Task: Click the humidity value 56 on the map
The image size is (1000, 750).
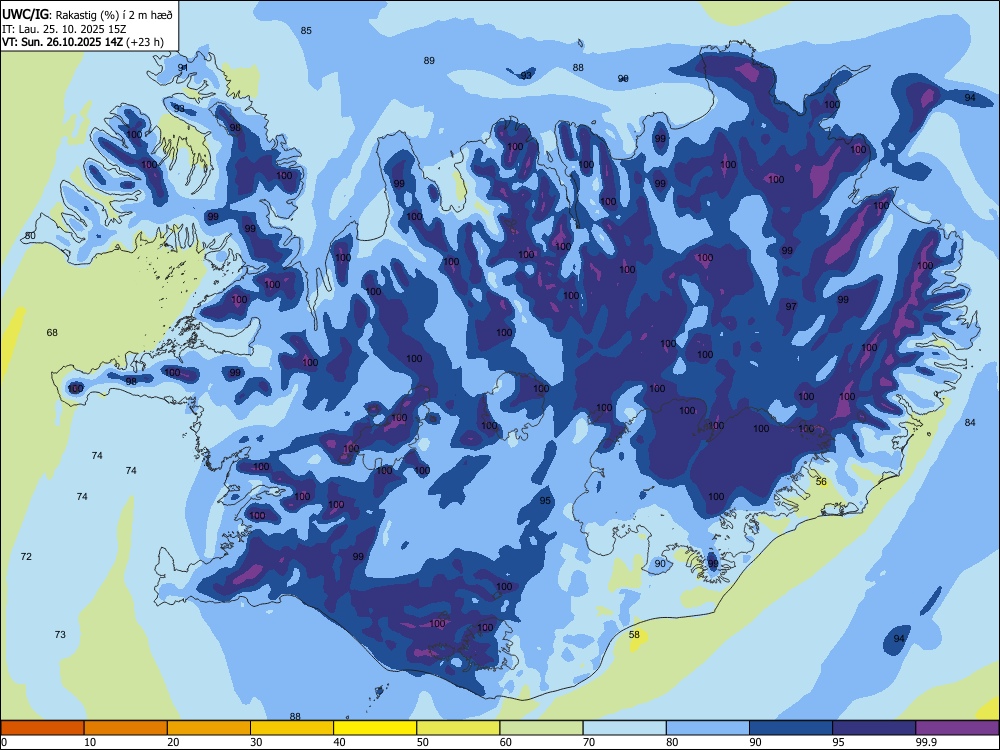Action: pos(821,482)
